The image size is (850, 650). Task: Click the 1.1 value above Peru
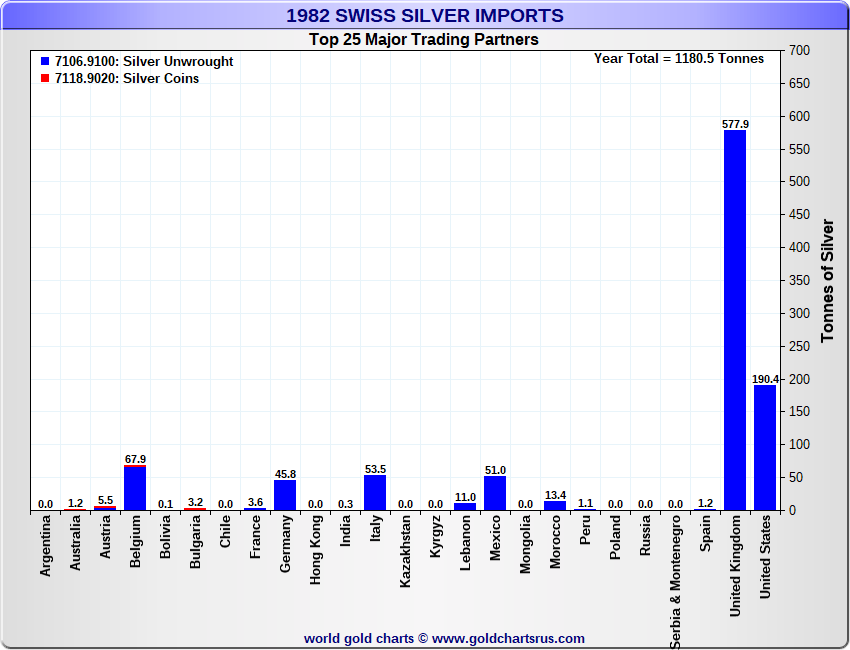pyautogui.click(x=585, y=503)
